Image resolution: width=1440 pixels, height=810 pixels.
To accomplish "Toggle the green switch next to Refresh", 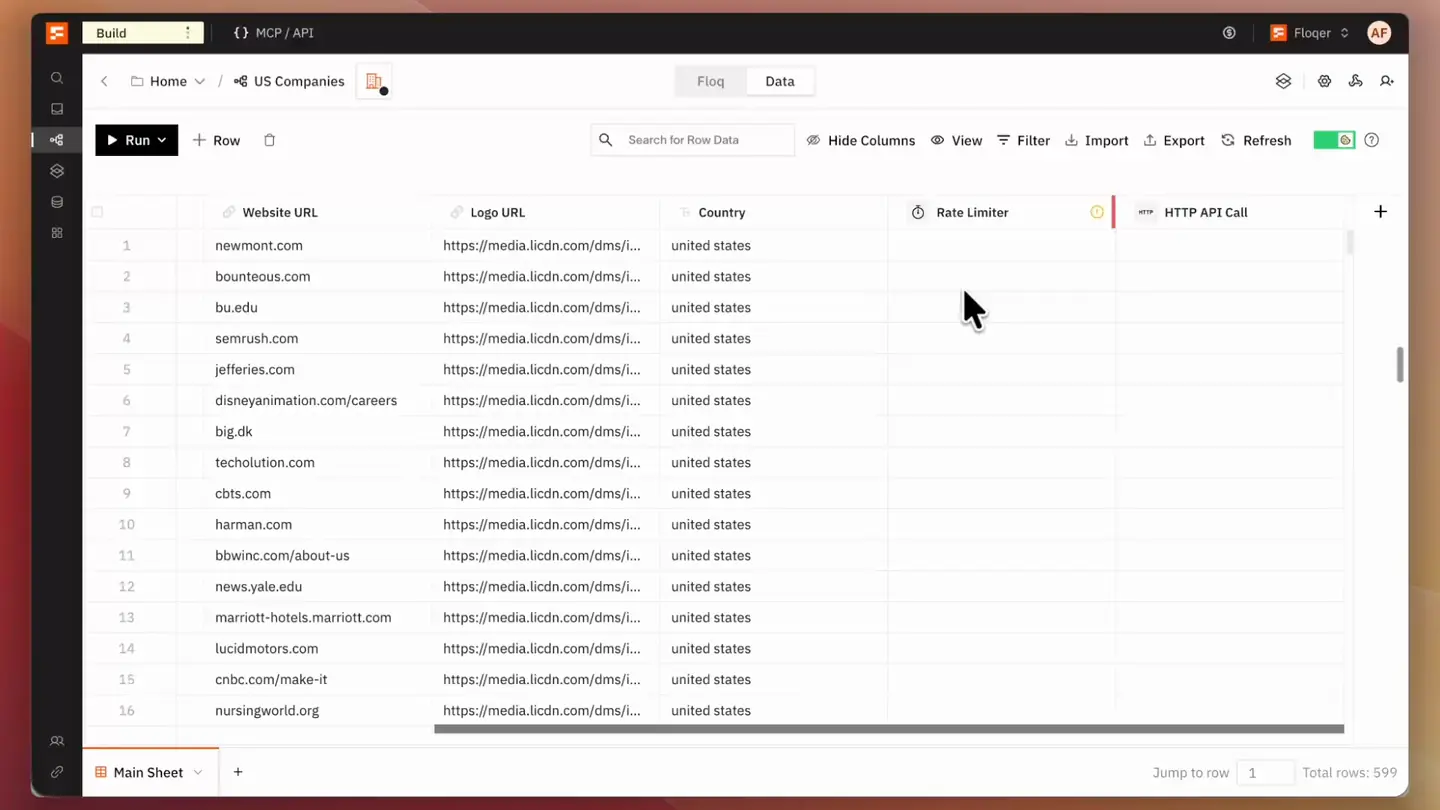I will pyautogui.click(x=1334, y=140).
